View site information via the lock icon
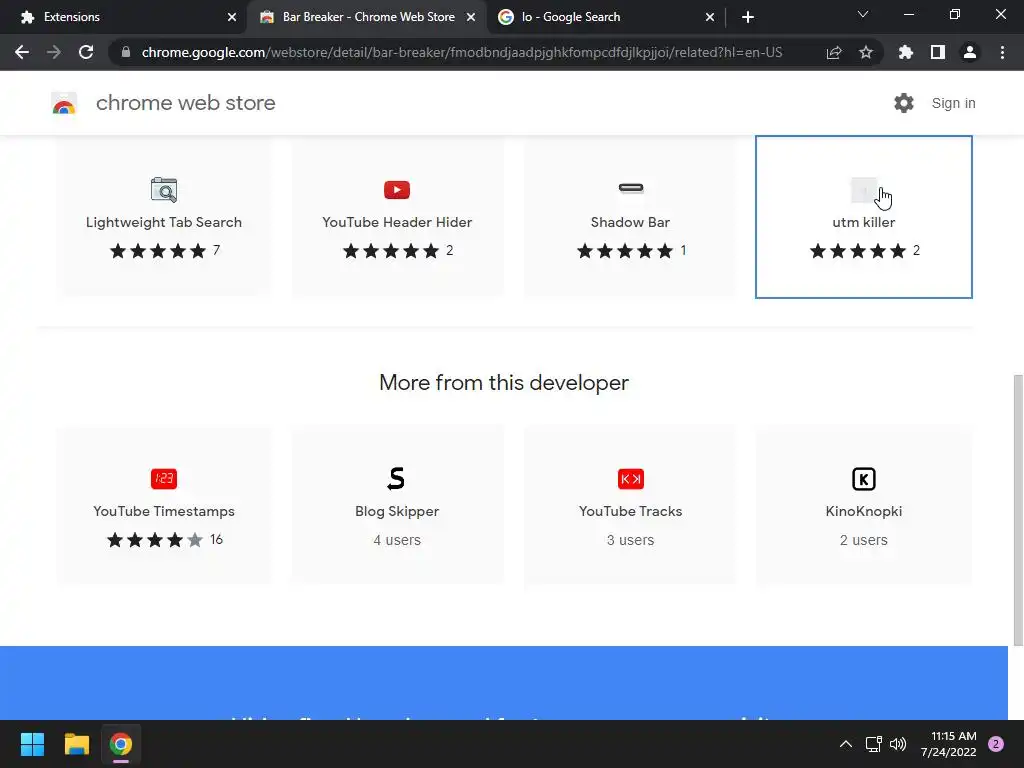 coord(126,52)
